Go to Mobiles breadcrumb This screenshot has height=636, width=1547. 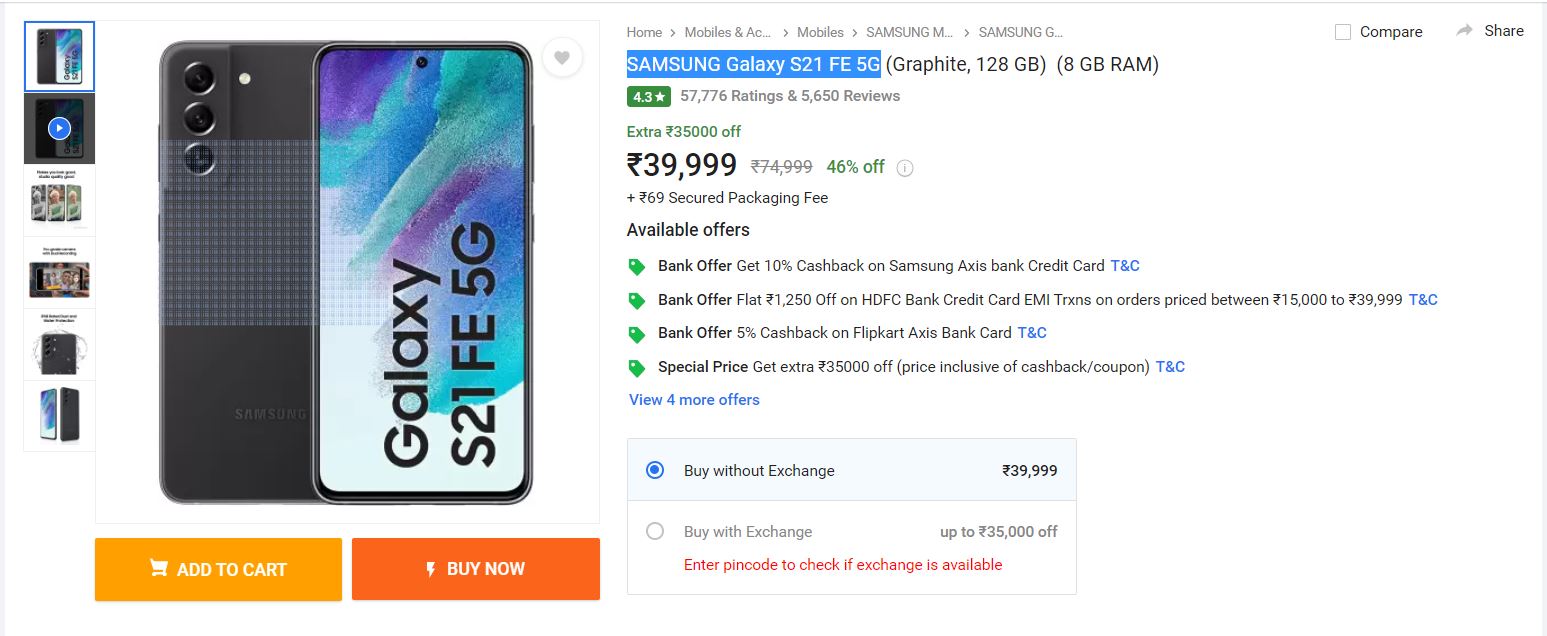pyautogui.click(x=820, y=33)
